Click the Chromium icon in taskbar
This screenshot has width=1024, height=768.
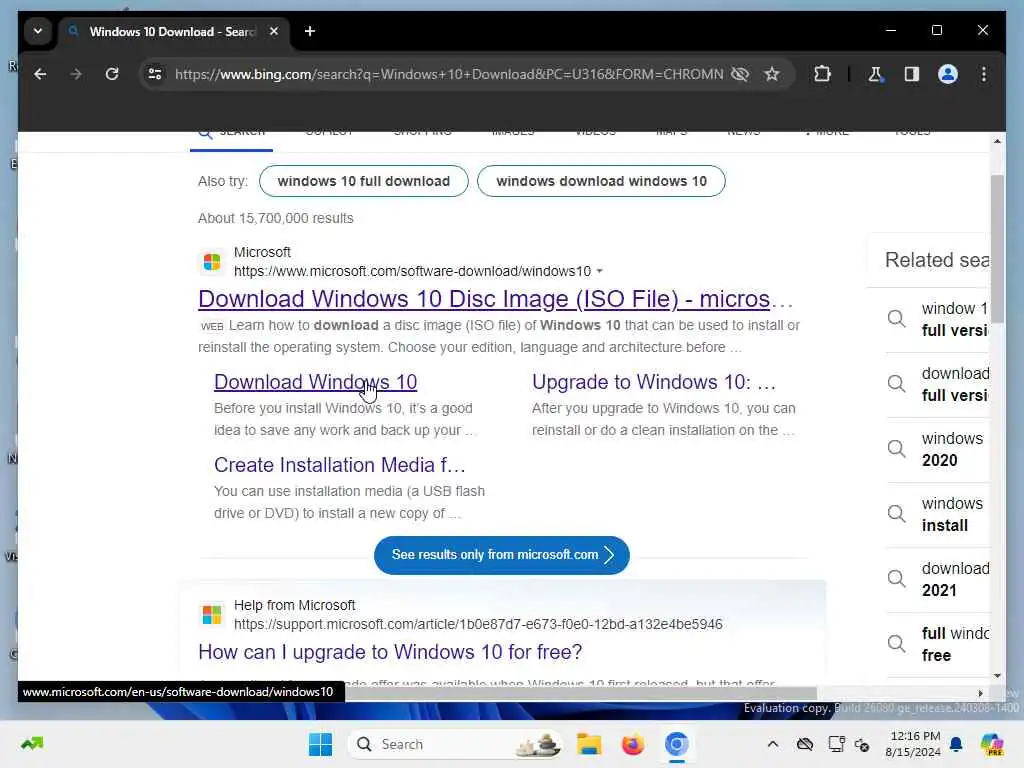pos(677,744)
